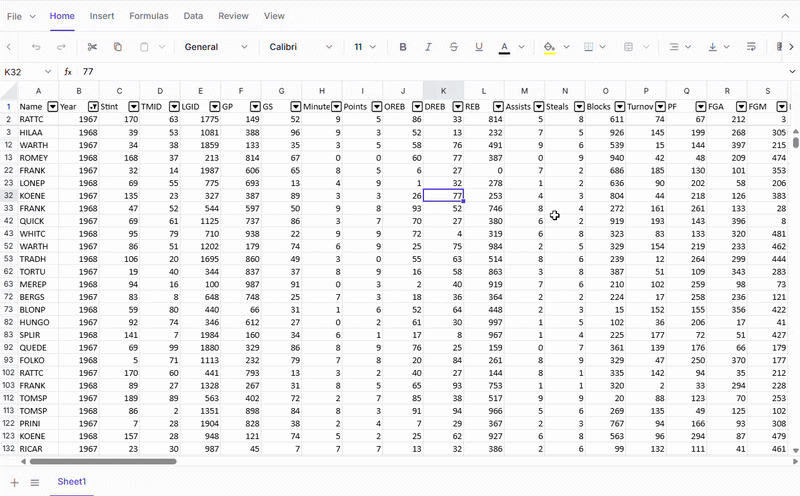Open the GP column filter button
The image size is (800, 496).
click(x=255, y=106)
